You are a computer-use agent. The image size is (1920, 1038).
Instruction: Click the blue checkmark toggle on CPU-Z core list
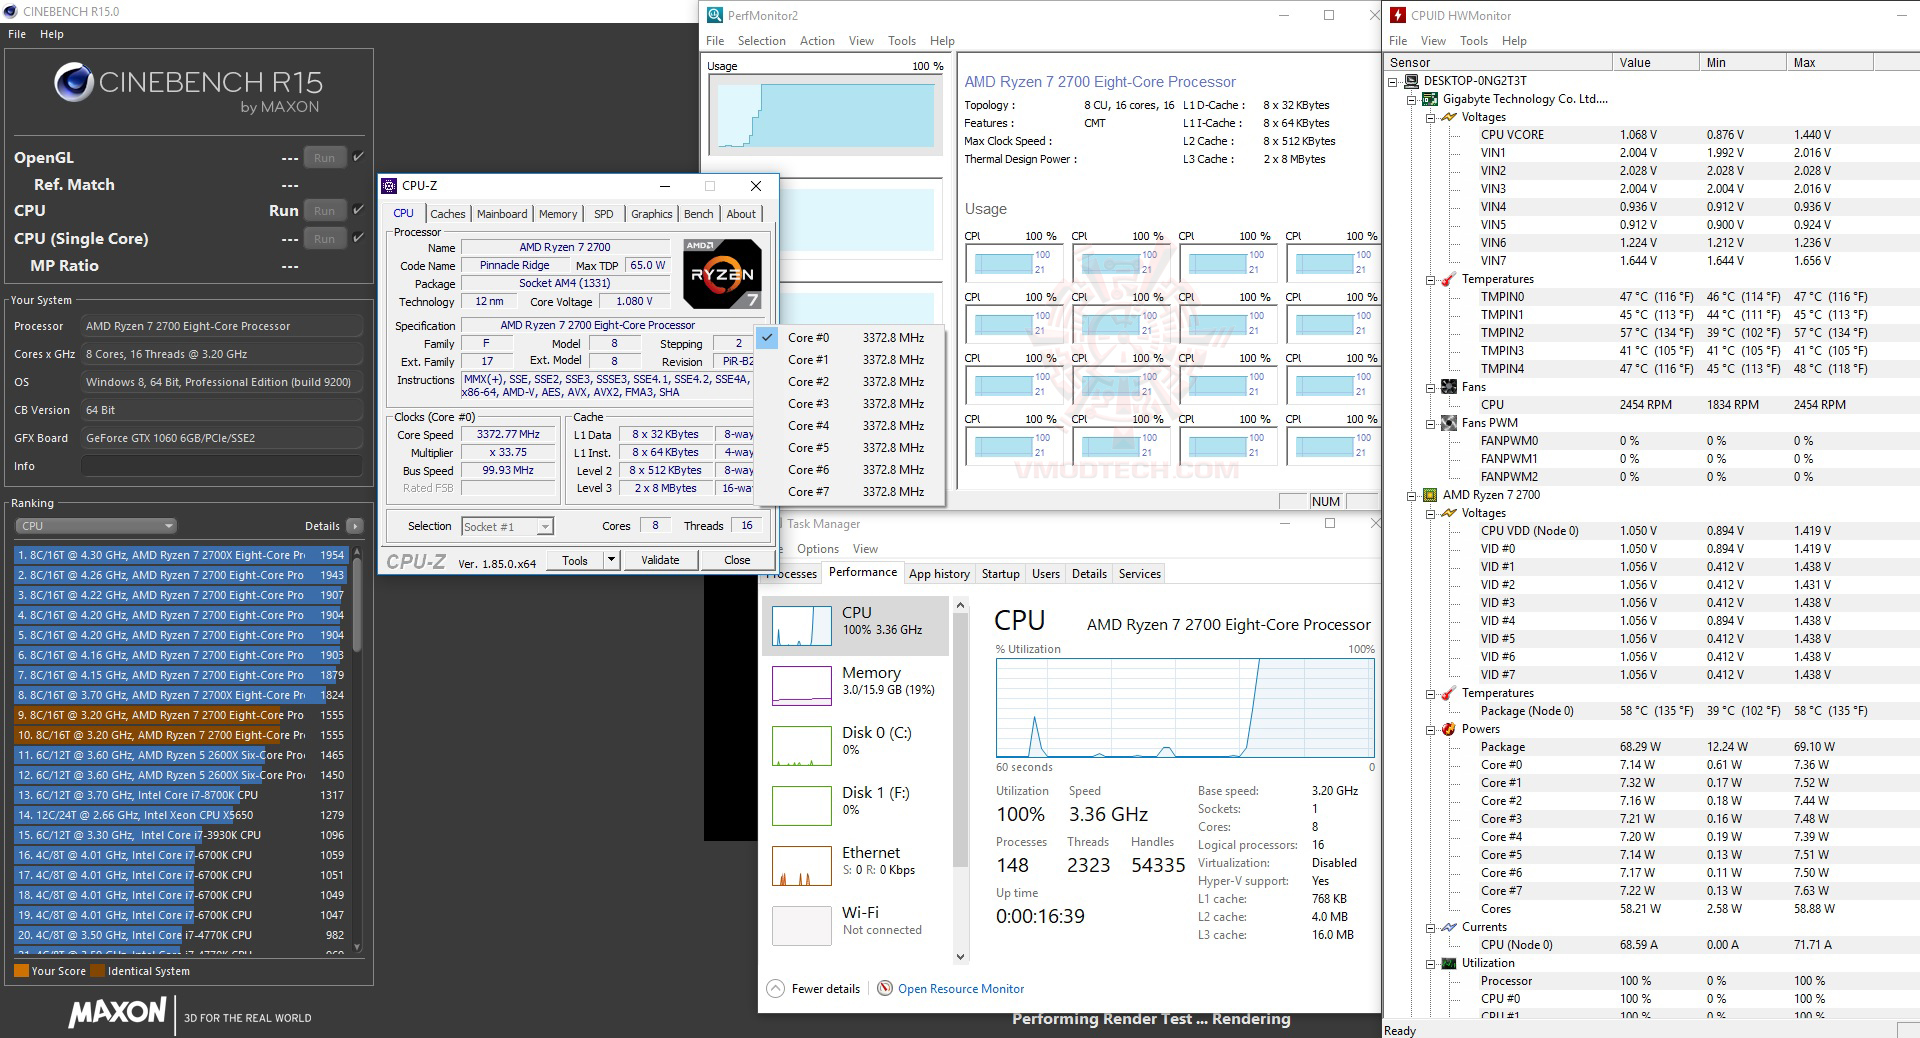pos(766,338)
